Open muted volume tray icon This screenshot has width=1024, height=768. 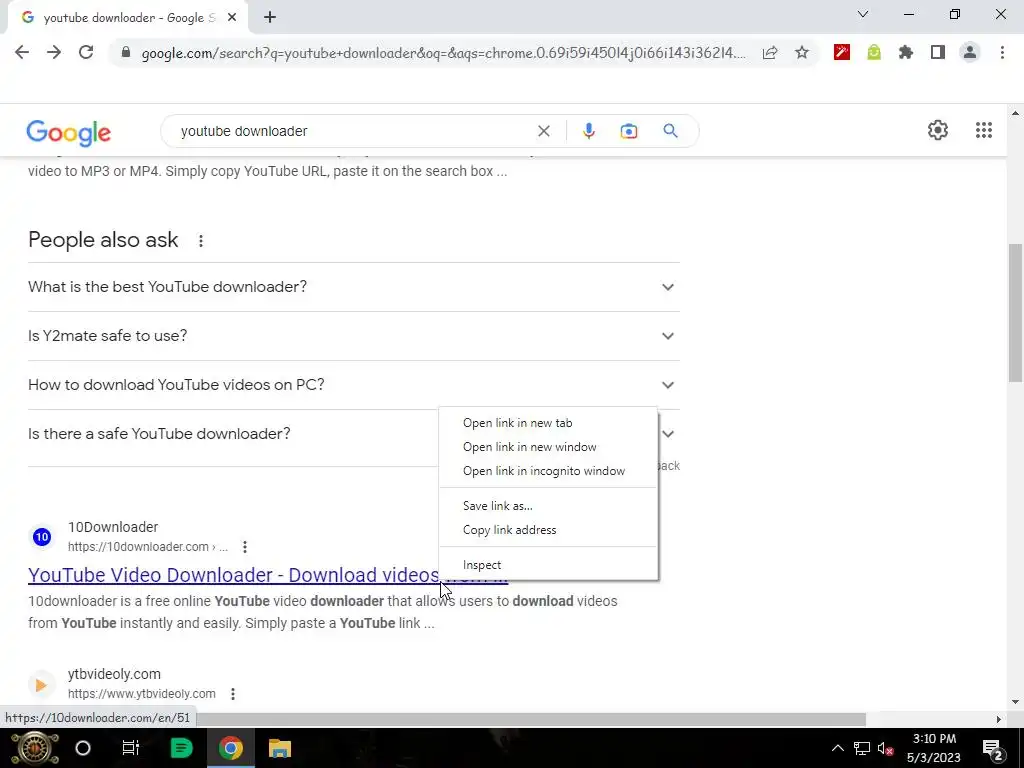tap(886, 748)
